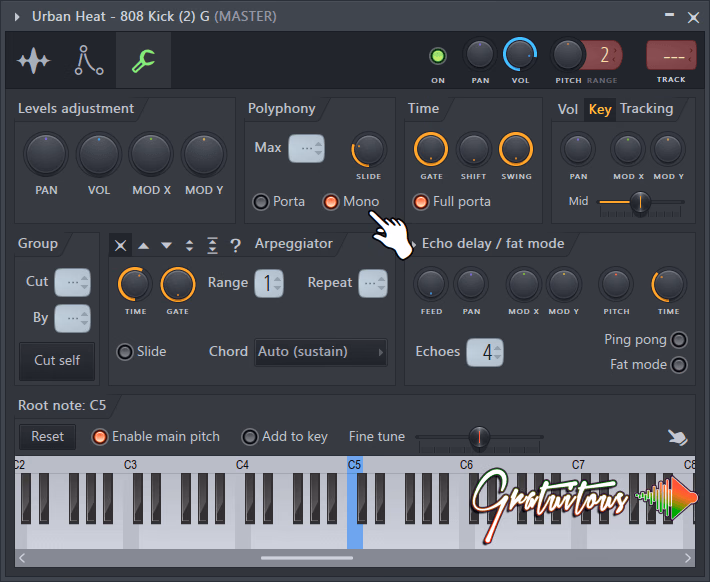The width and height of the screenshot is (710, 582).
Task: Click Levels adjustment VOL knob
Action: click(x=99, y=154)
